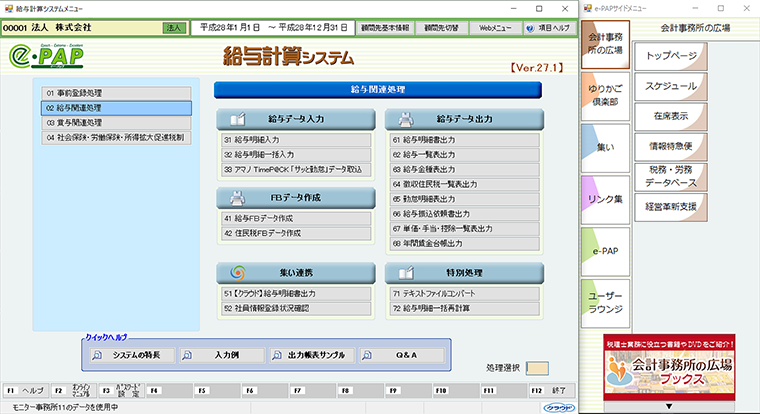Click the 会計事務所の広場ブックス banner

(669, 367)
